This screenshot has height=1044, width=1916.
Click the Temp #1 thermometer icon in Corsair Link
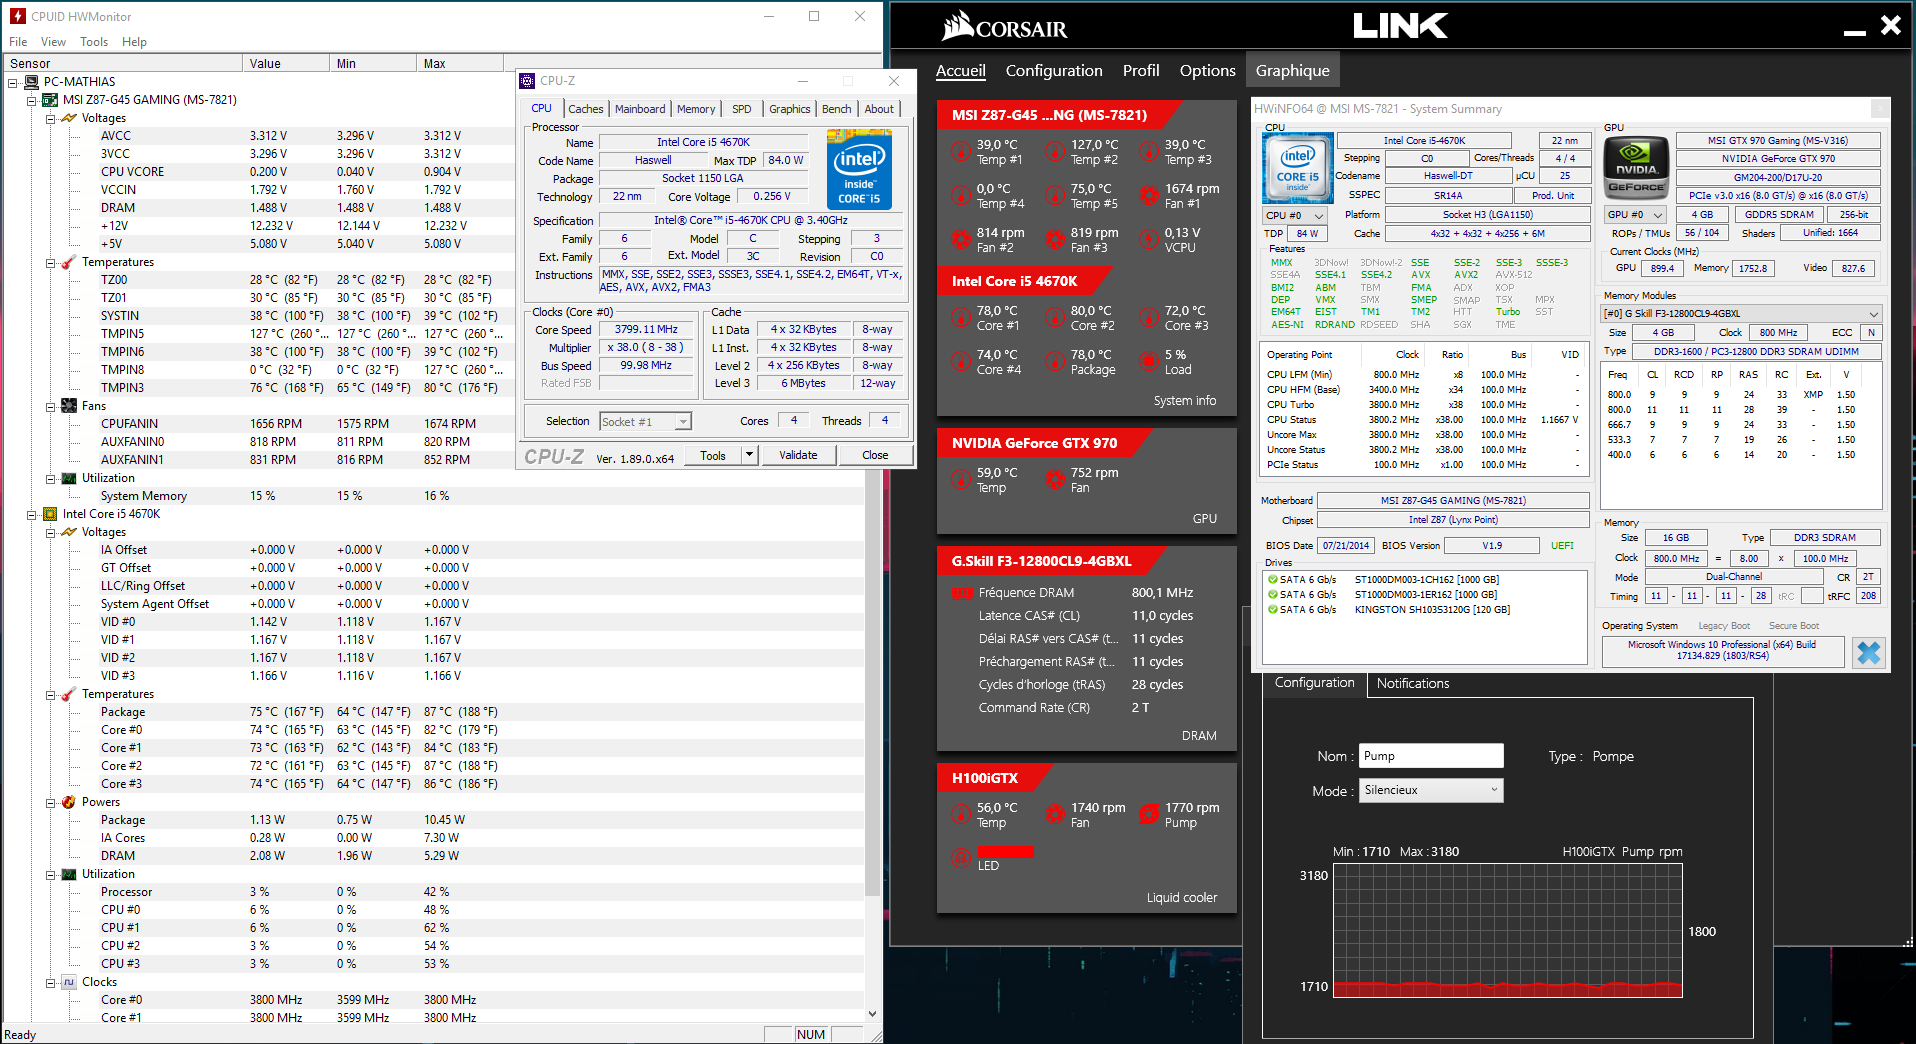961,152
